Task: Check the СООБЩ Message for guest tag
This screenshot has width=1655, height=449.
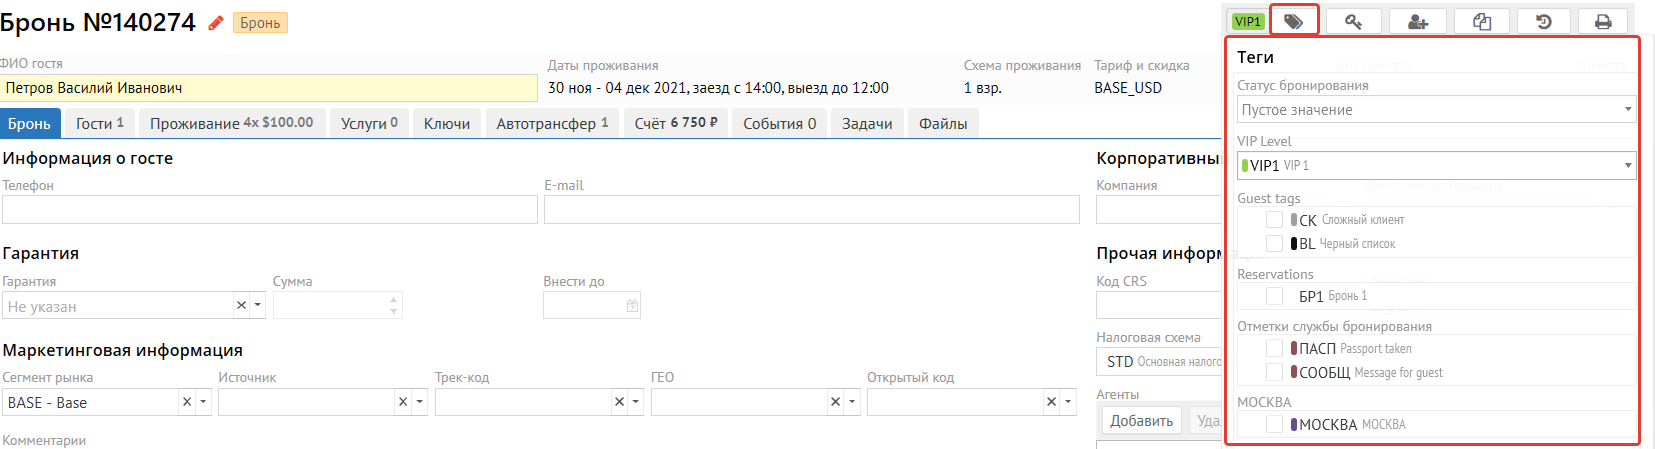Action: pos(1274,372)
